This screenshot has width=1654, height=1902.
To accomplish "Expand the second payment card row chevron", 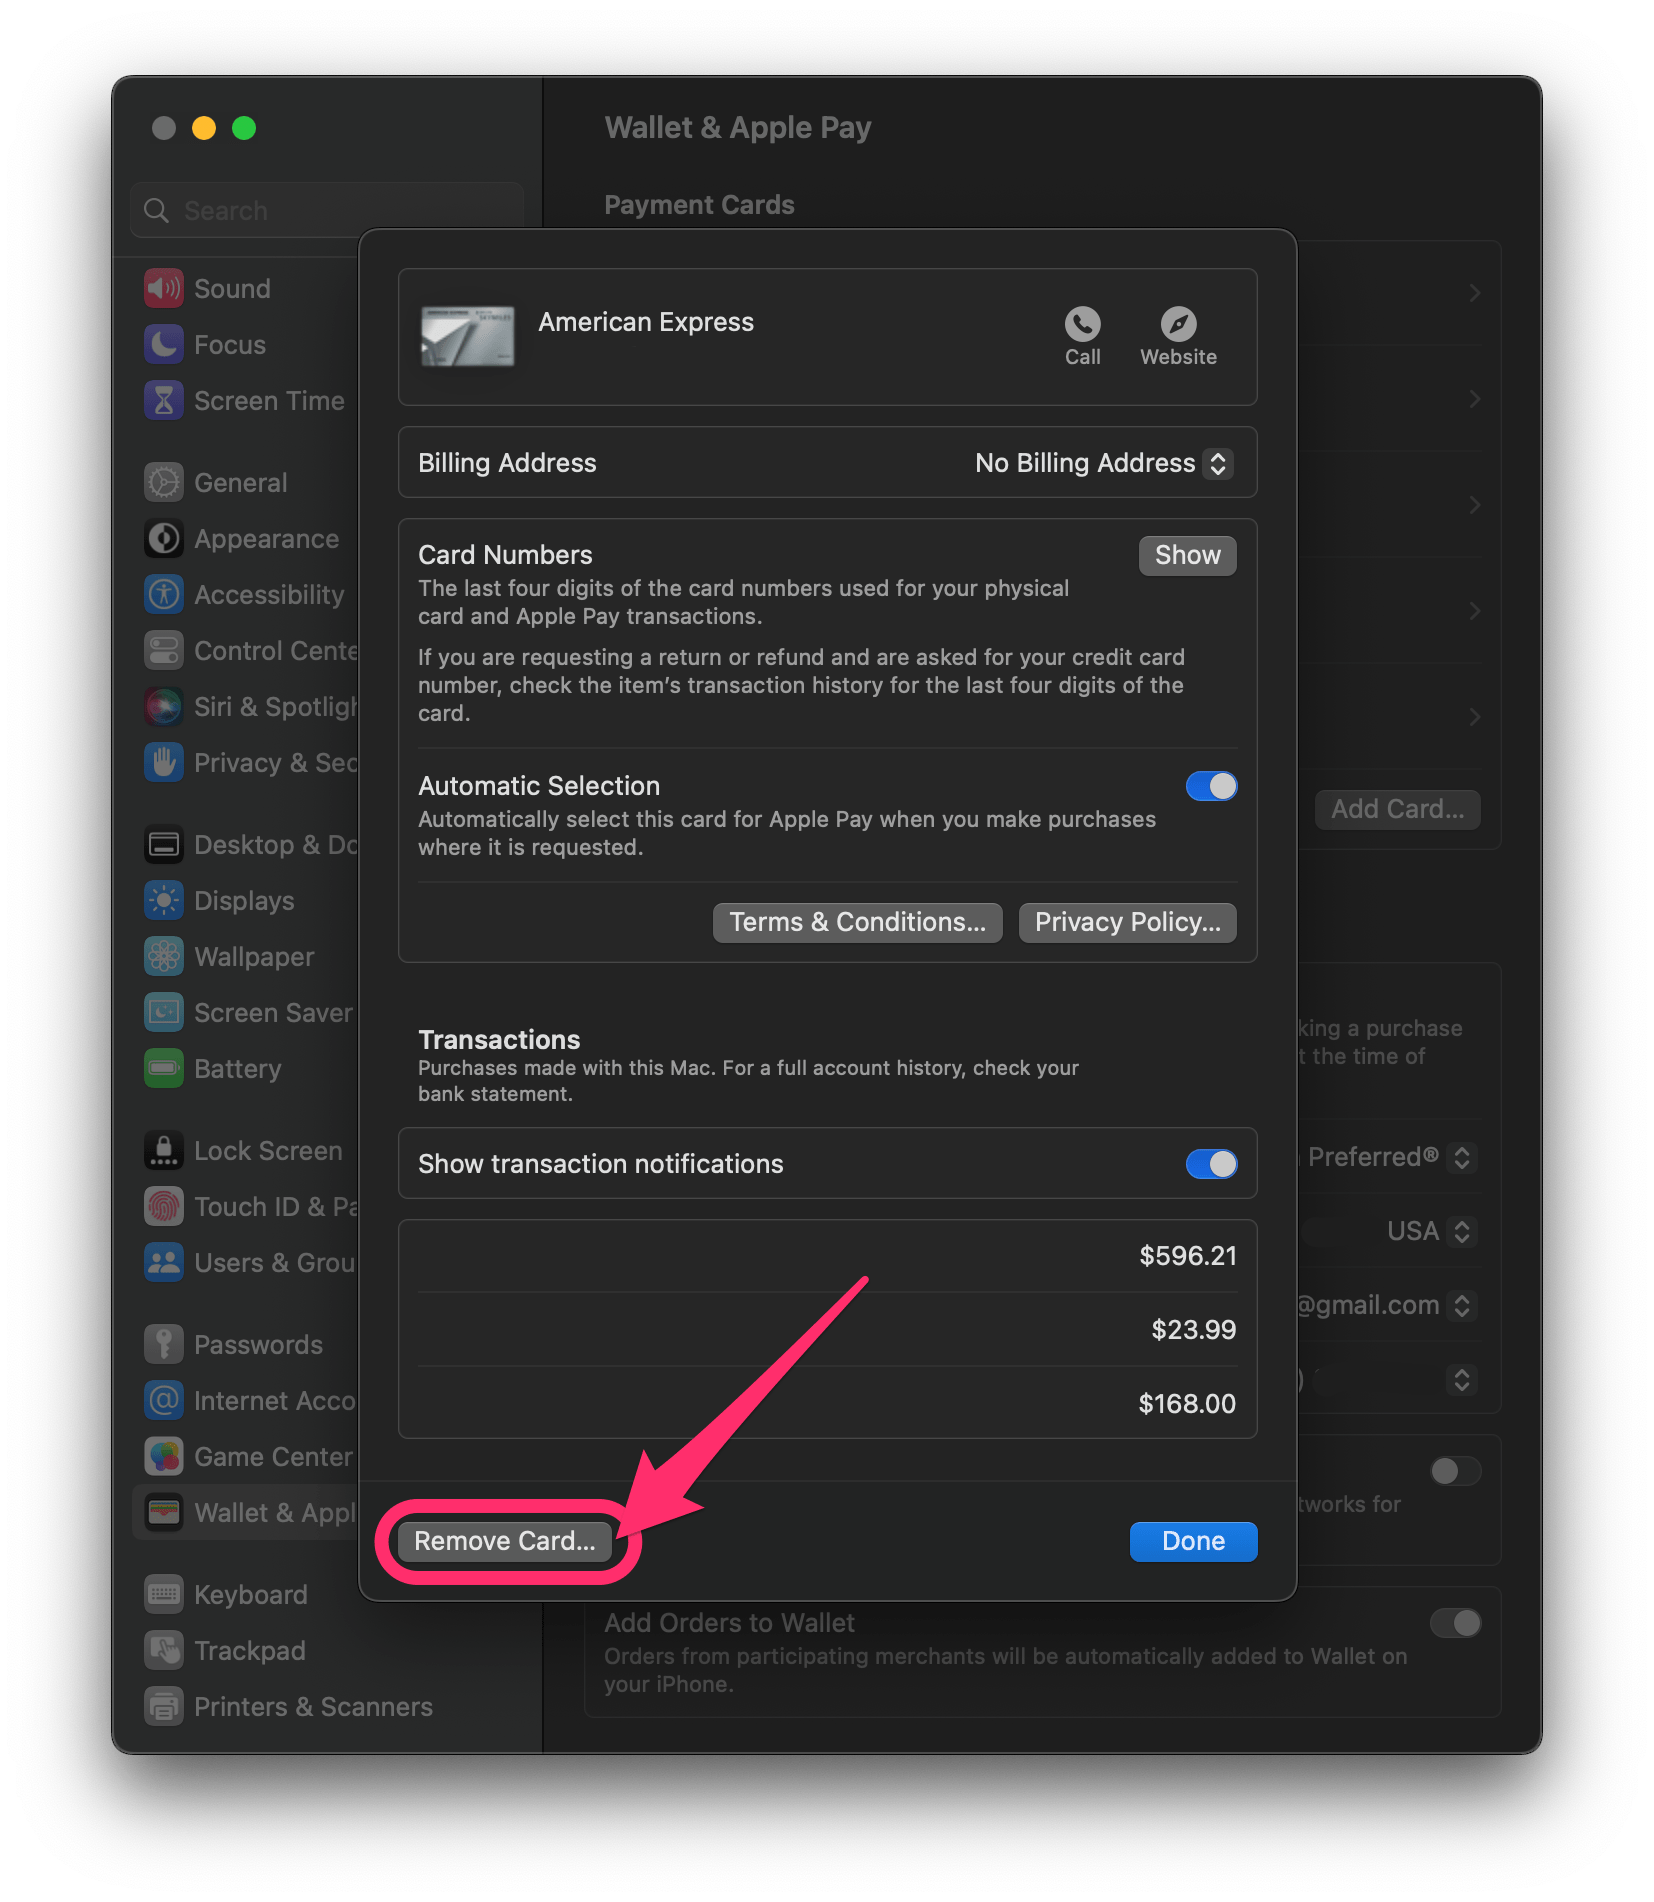I will coord(1474,399).
